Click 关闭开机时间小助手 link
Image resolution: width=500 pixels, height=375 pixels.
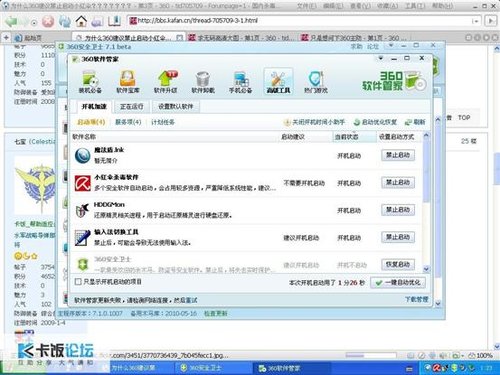click(x=314, y=122)
